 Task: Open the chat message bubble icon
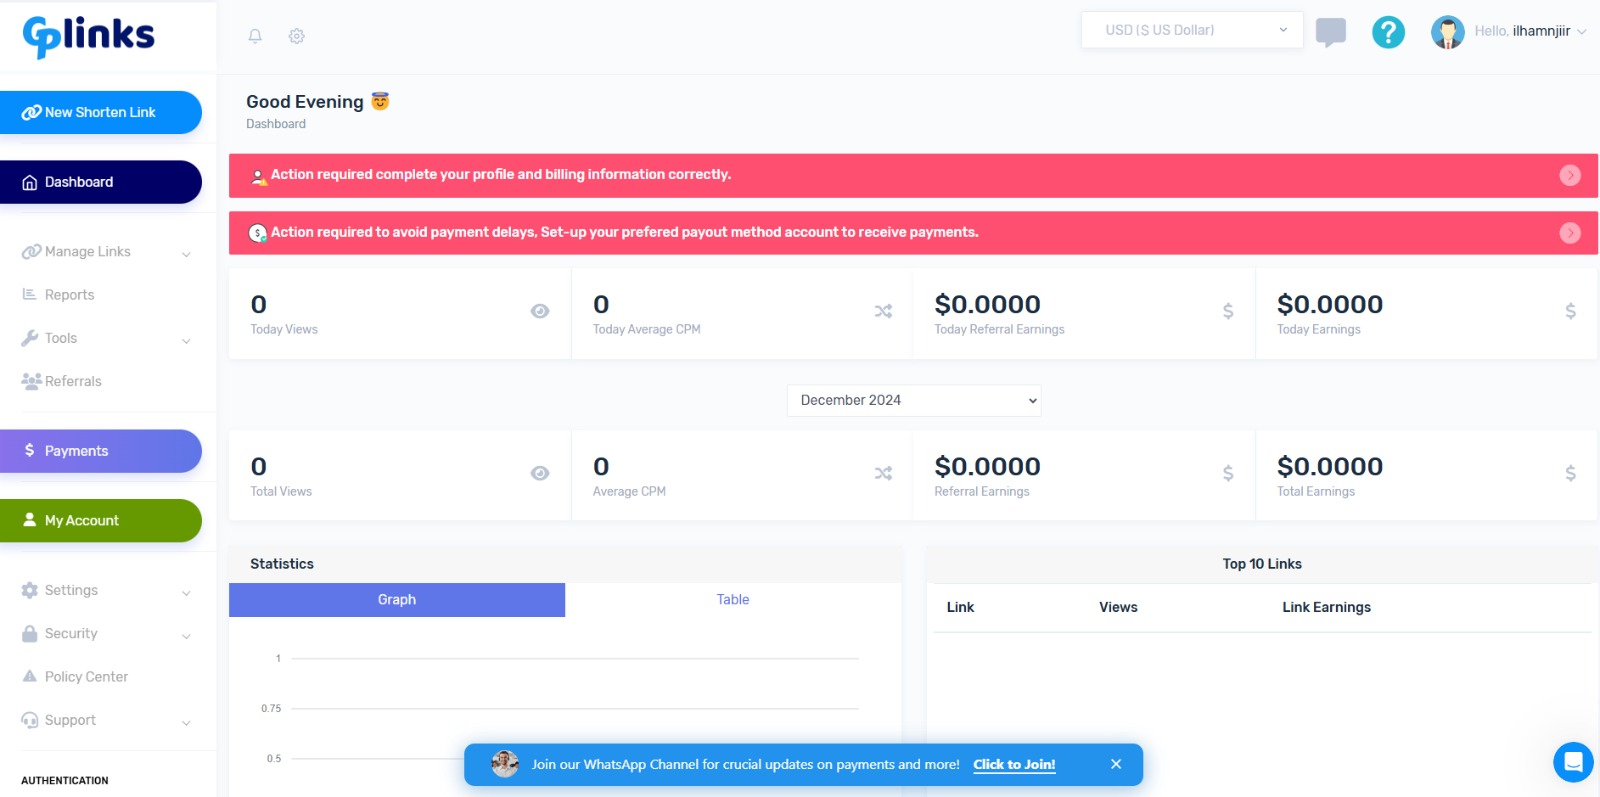(1331, 32)
